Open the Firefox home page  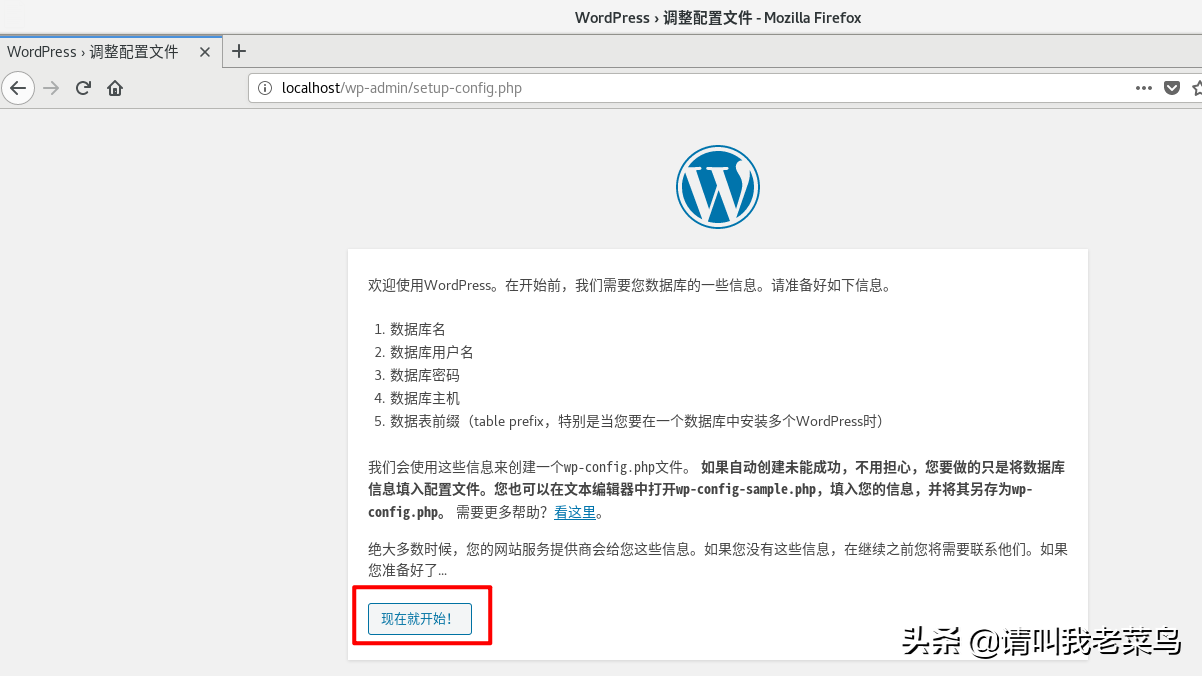[115, 88]
